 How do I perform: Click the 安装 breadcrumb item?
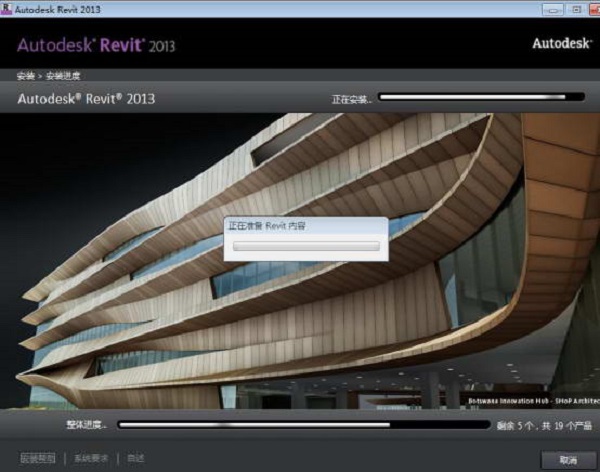pos(26,76)
